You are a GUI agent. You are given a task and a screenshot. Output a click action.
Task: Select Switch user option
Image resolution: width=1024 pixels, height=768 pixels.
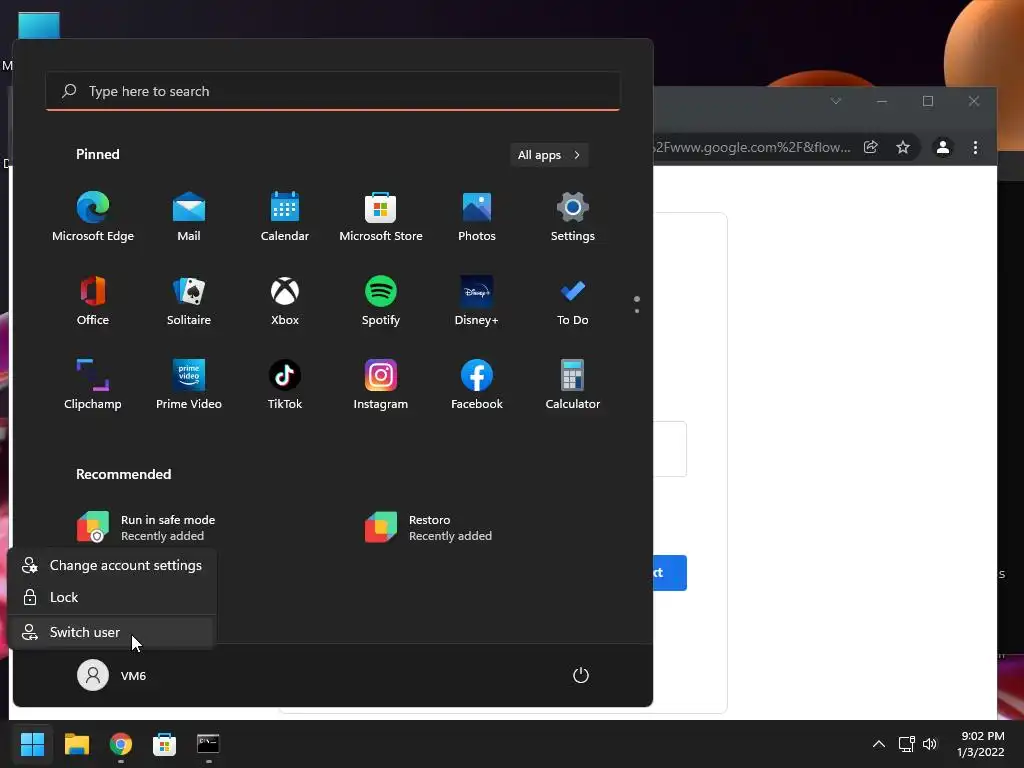pyautogui.click(x=112, y=632)
